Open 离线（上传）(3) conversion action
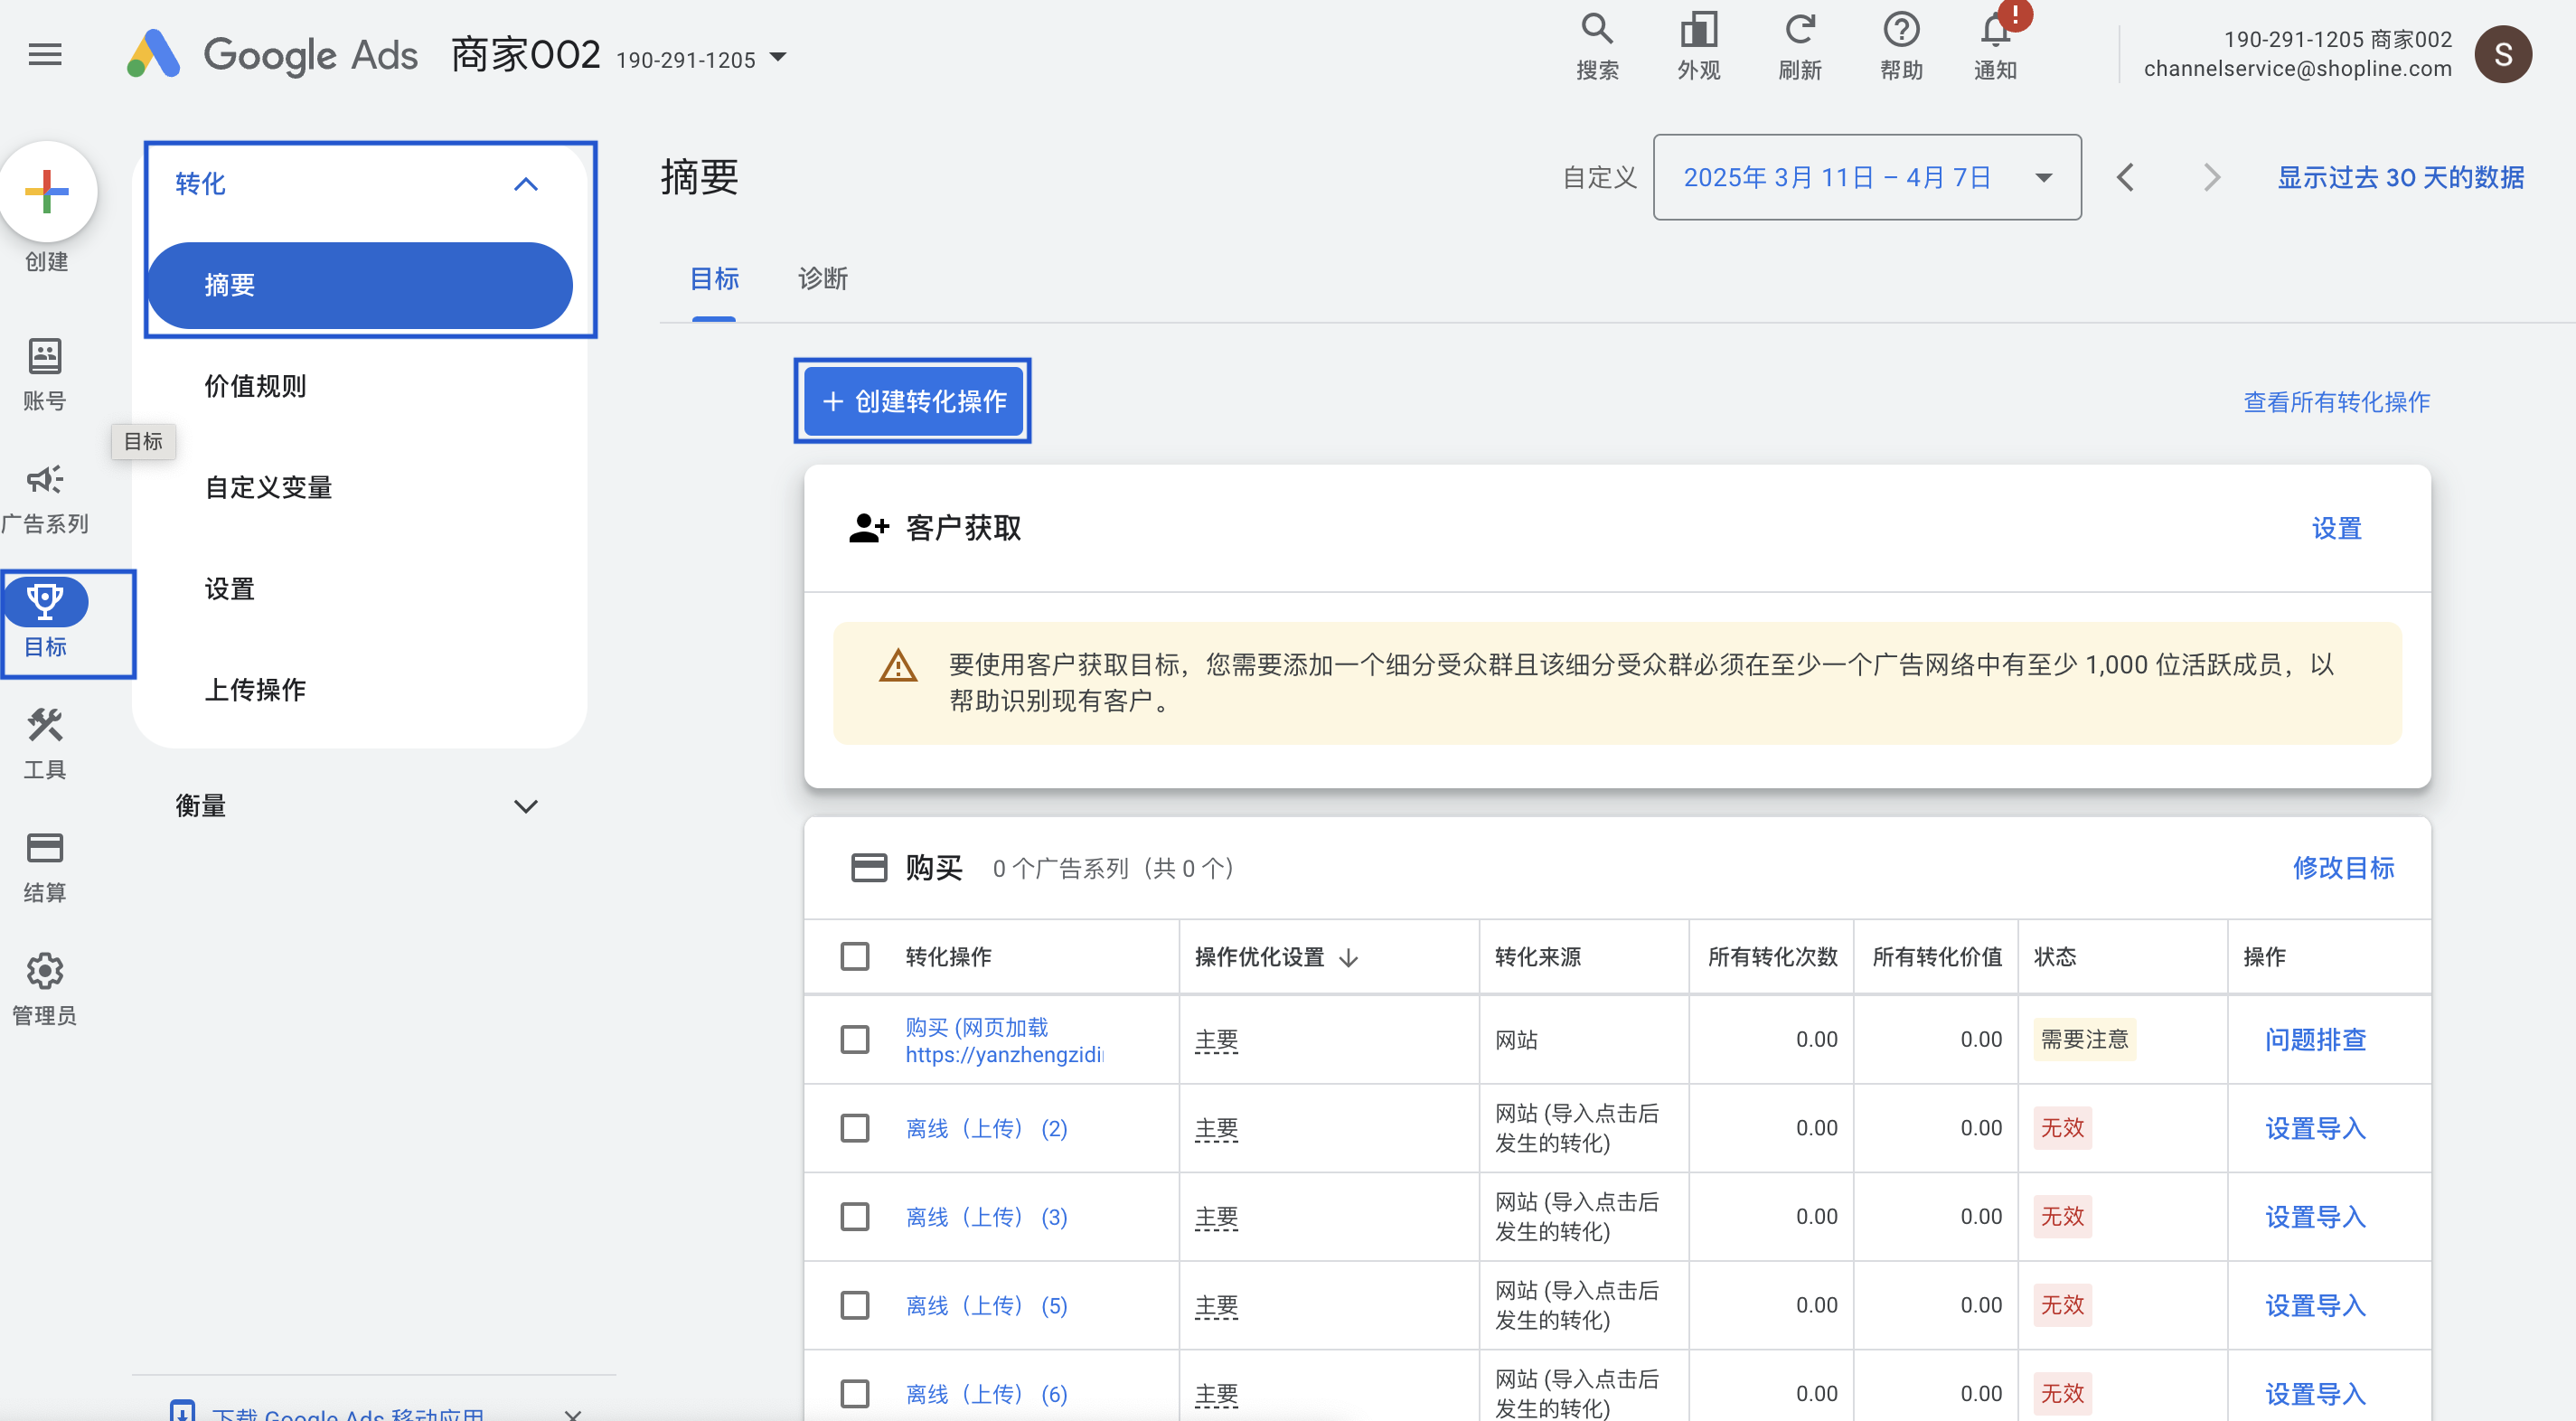The height and width of the screenshot is (1421, 2576). click(986, 1217)
